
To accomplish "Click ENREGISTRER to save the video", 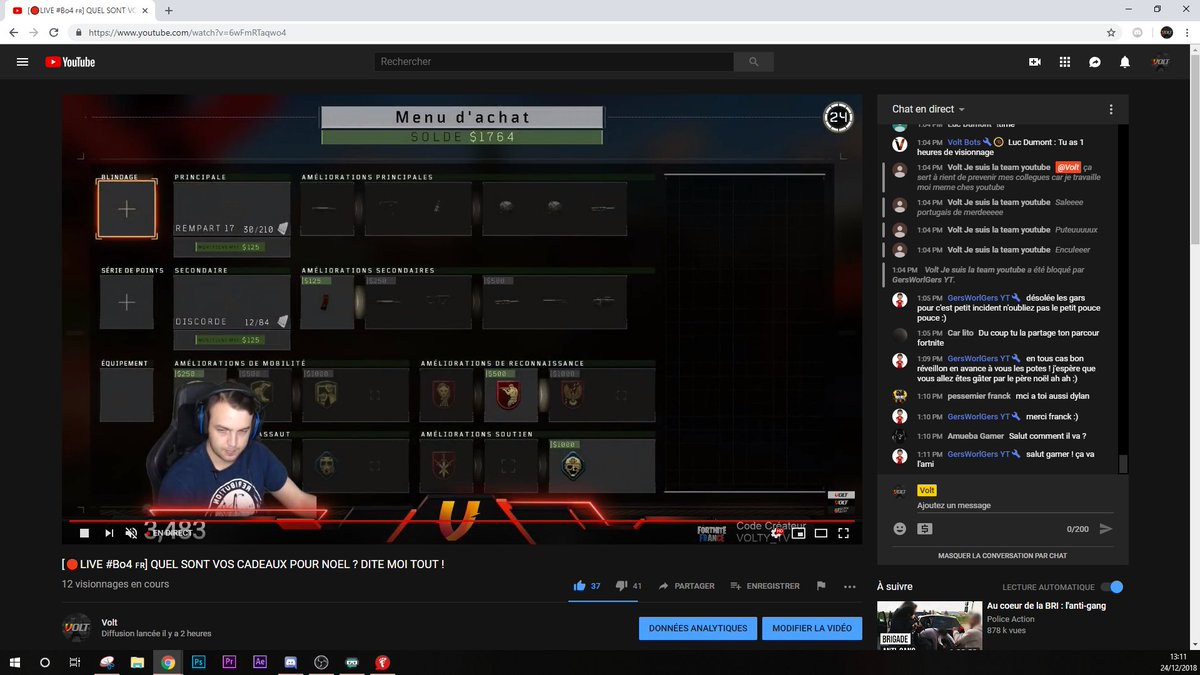I will click(765, 586).
